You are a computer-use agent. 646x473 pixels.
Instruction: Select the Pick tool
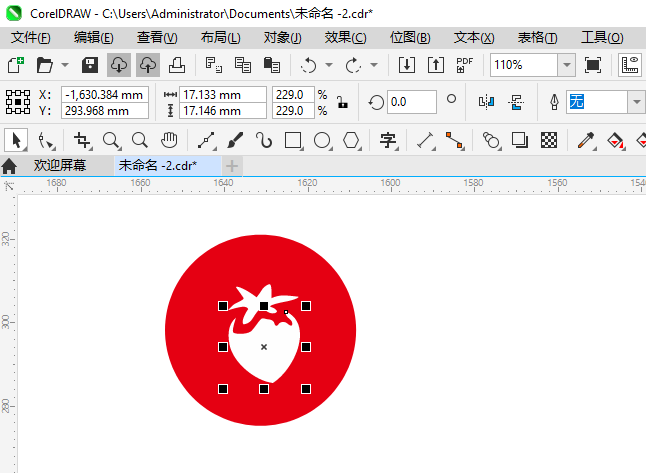(16, 140)
